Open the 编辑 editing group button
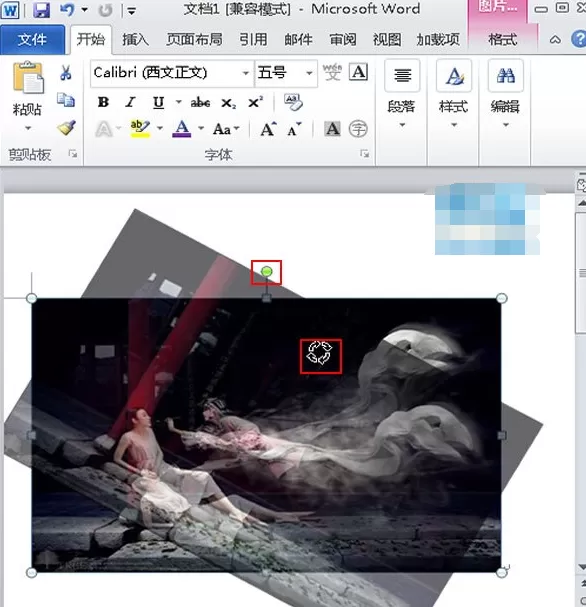 (505, 94)
